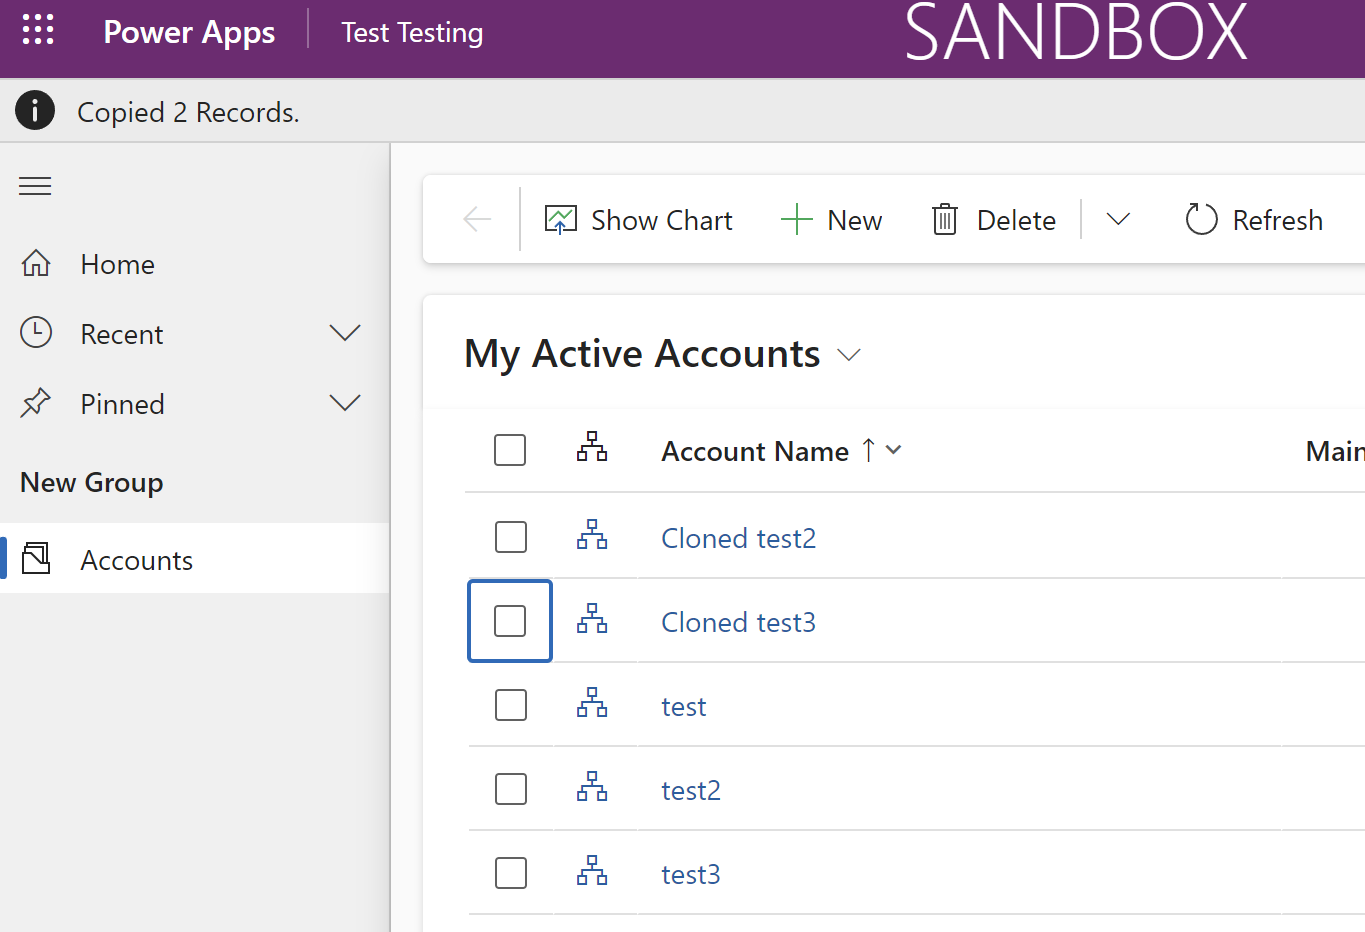The height and width of the screenshot is (932, 1365).
Task: Click the Power Apps title
Action: tap(189, 32)
